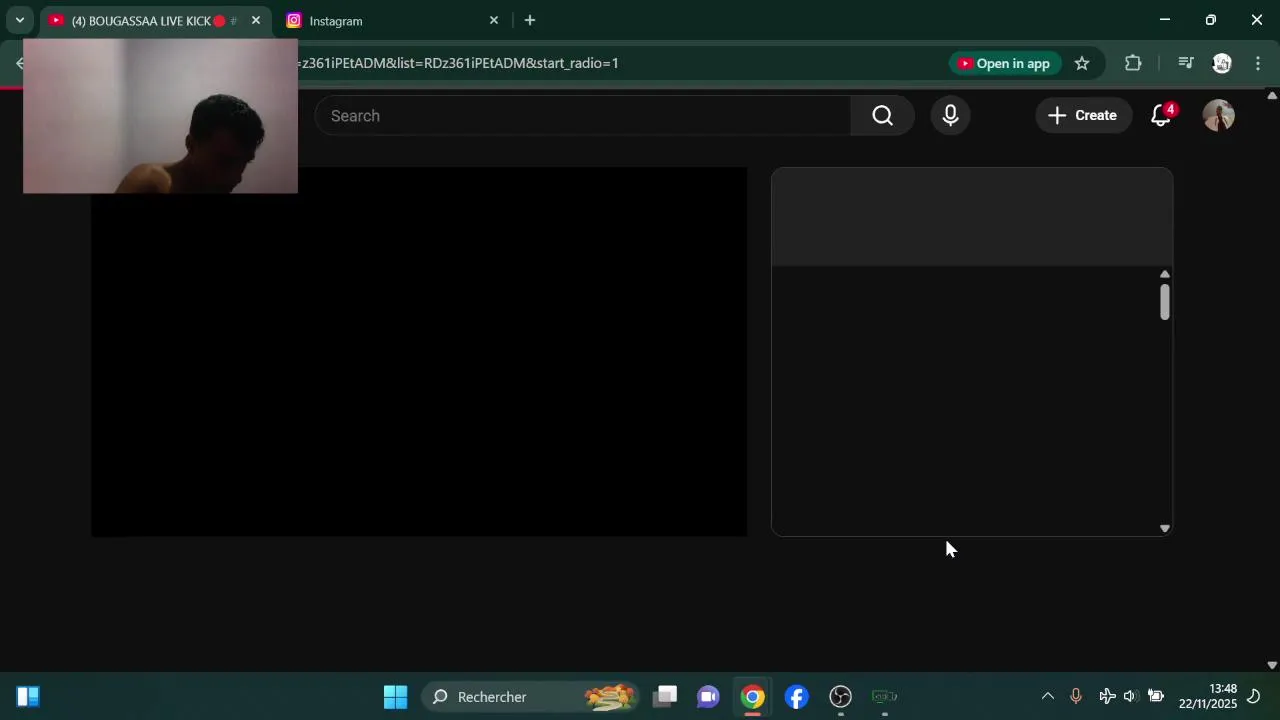Click the battery icon in system tray
The image size is (1280, 720).
1156,697
